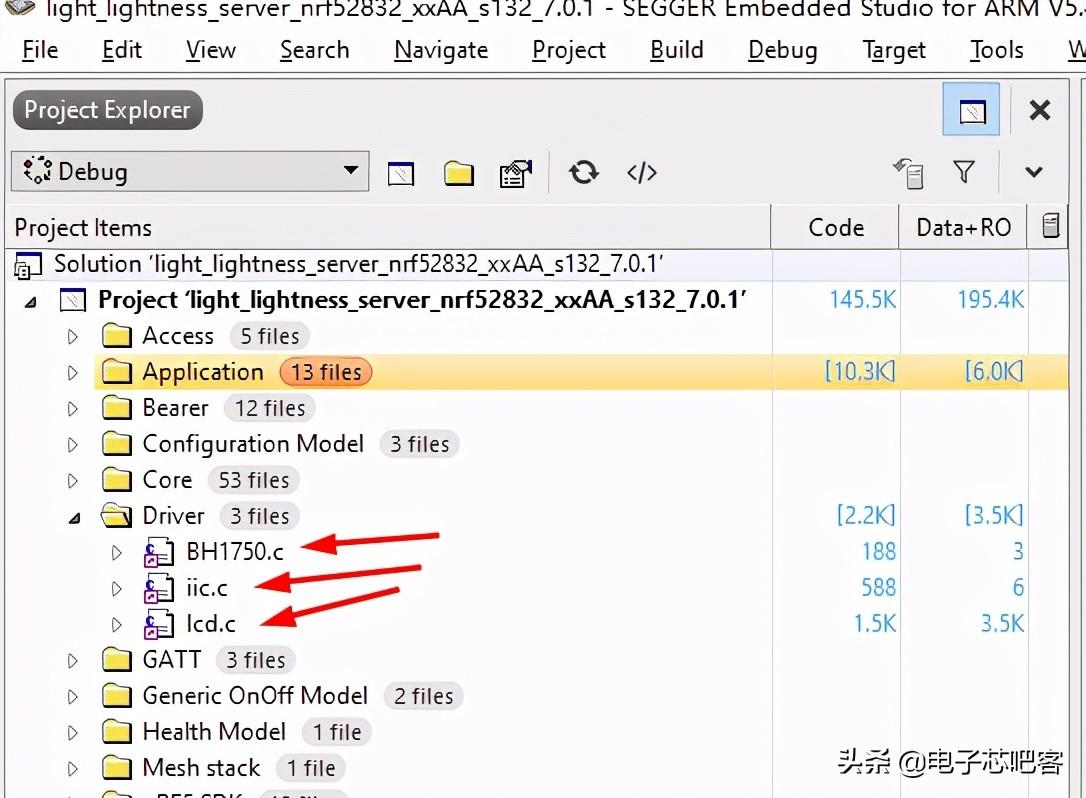This screenshot has width=1086, height=798.
Task: Click the BH1750.c file icon
Action: click(159, 552)
